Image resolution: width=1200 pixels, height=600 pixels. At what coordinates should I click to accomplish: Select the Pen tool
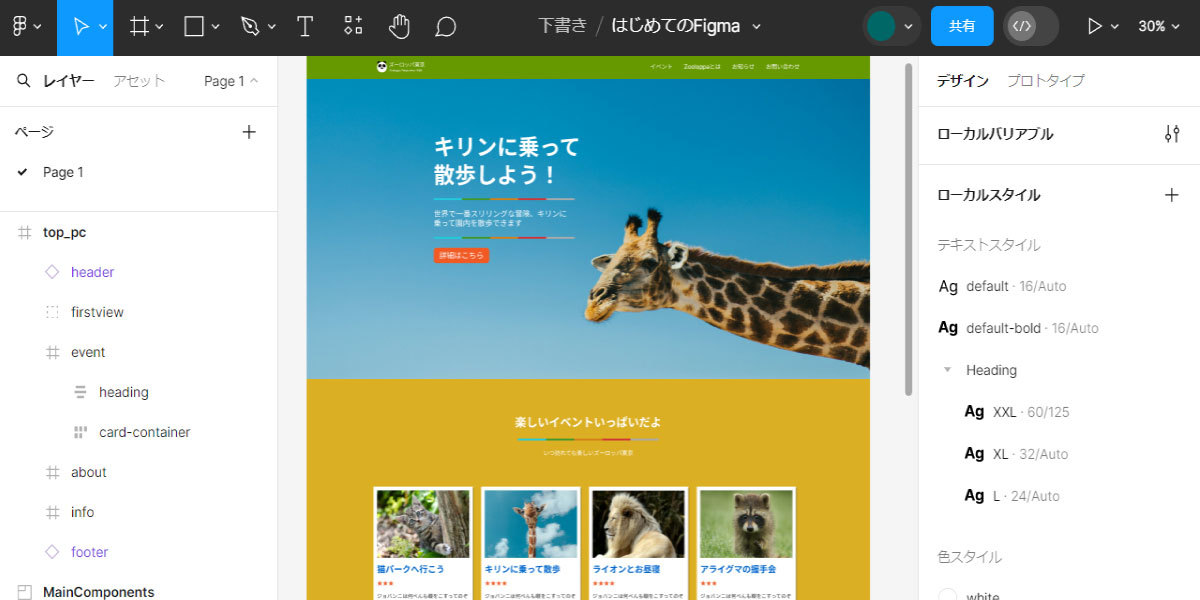coord(250,27)
